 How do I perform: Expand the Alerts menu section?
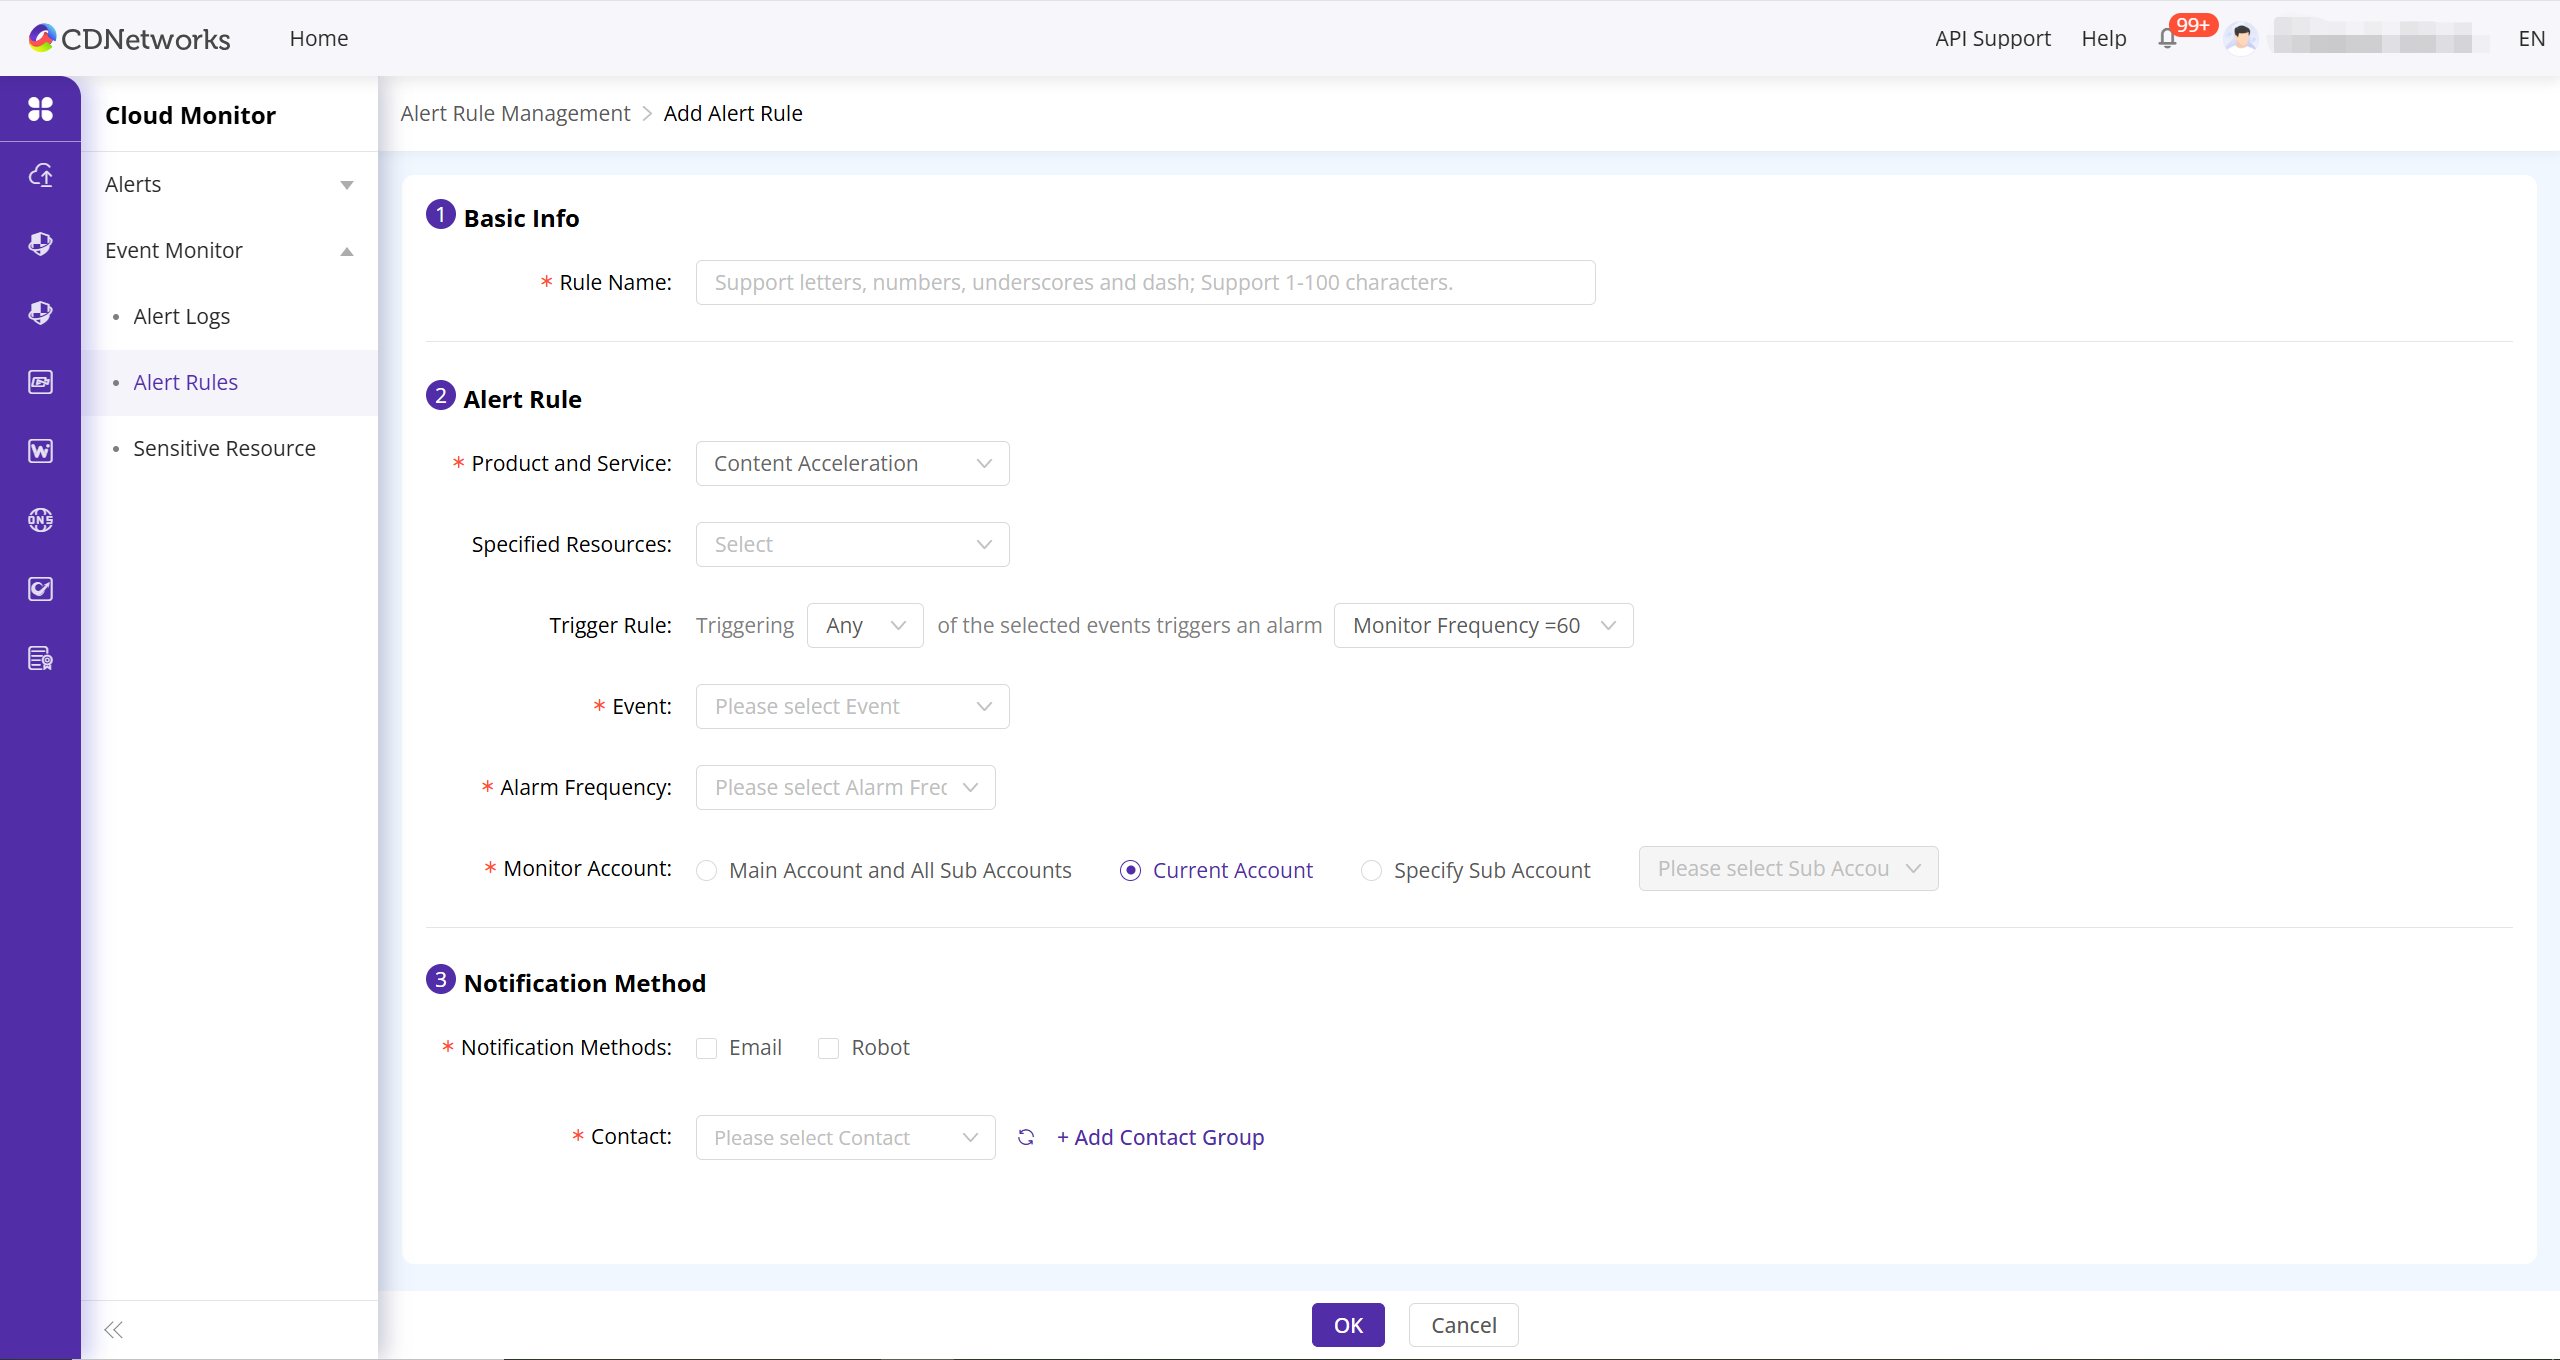coord(228,184)
